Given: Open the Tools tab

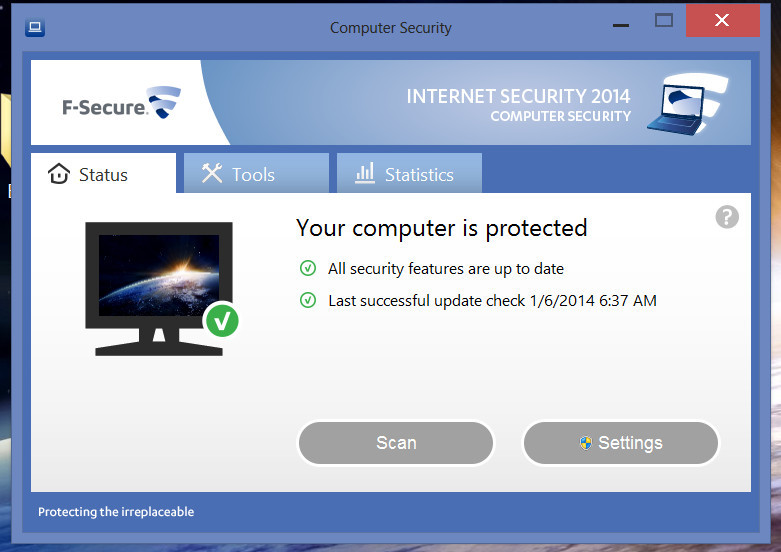Looking at the screenshot, I should pos(256,173).
